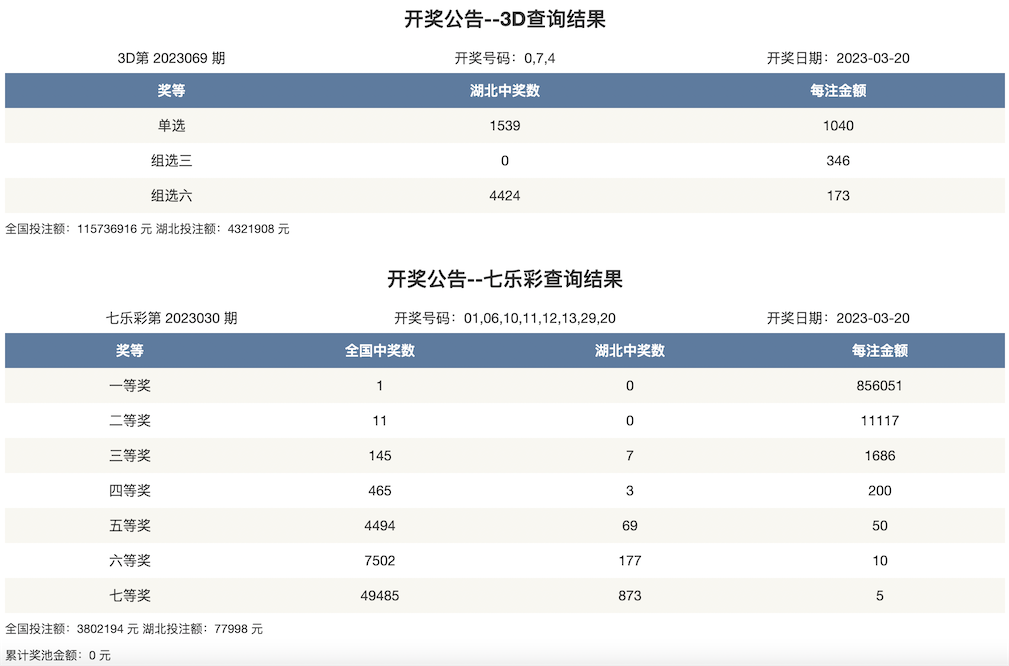
Task: Click the 七等奖 Hubei count 873
Action: tap(629, 596)
